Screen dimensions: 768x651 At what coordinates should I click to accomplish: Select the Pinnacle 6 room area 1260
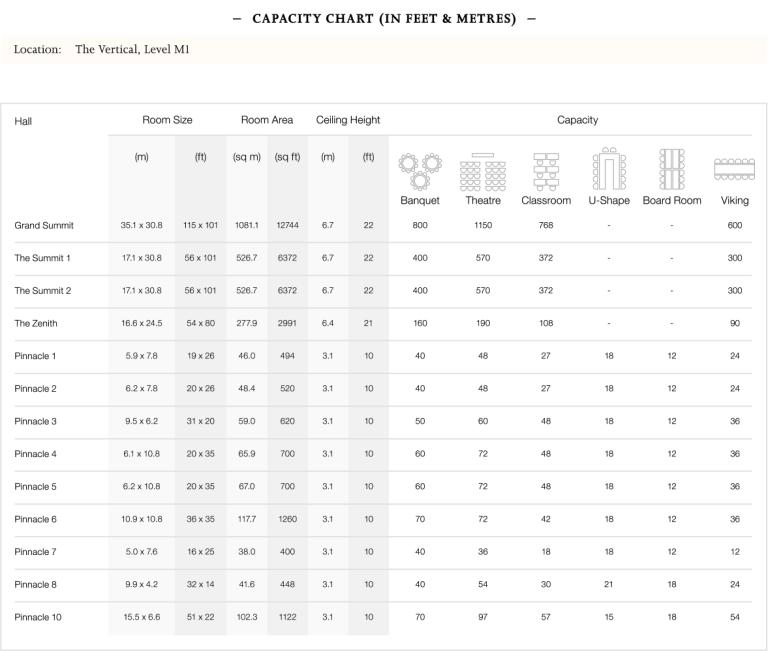(288, 519)
